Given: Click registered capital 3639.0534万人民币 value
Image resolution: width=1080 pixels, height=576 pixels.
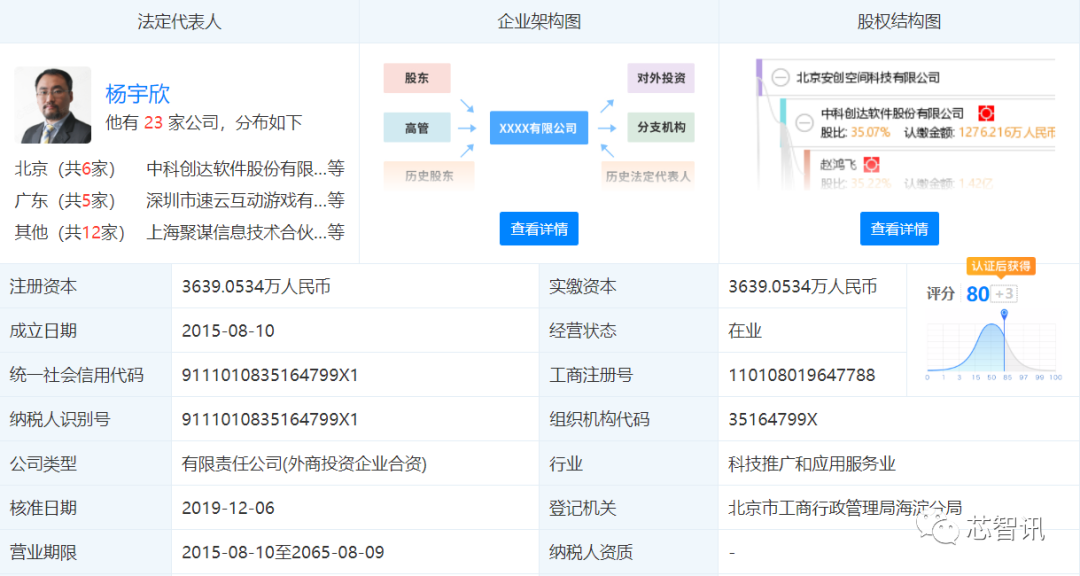Looking at the screenshot, I should [256, 287].
